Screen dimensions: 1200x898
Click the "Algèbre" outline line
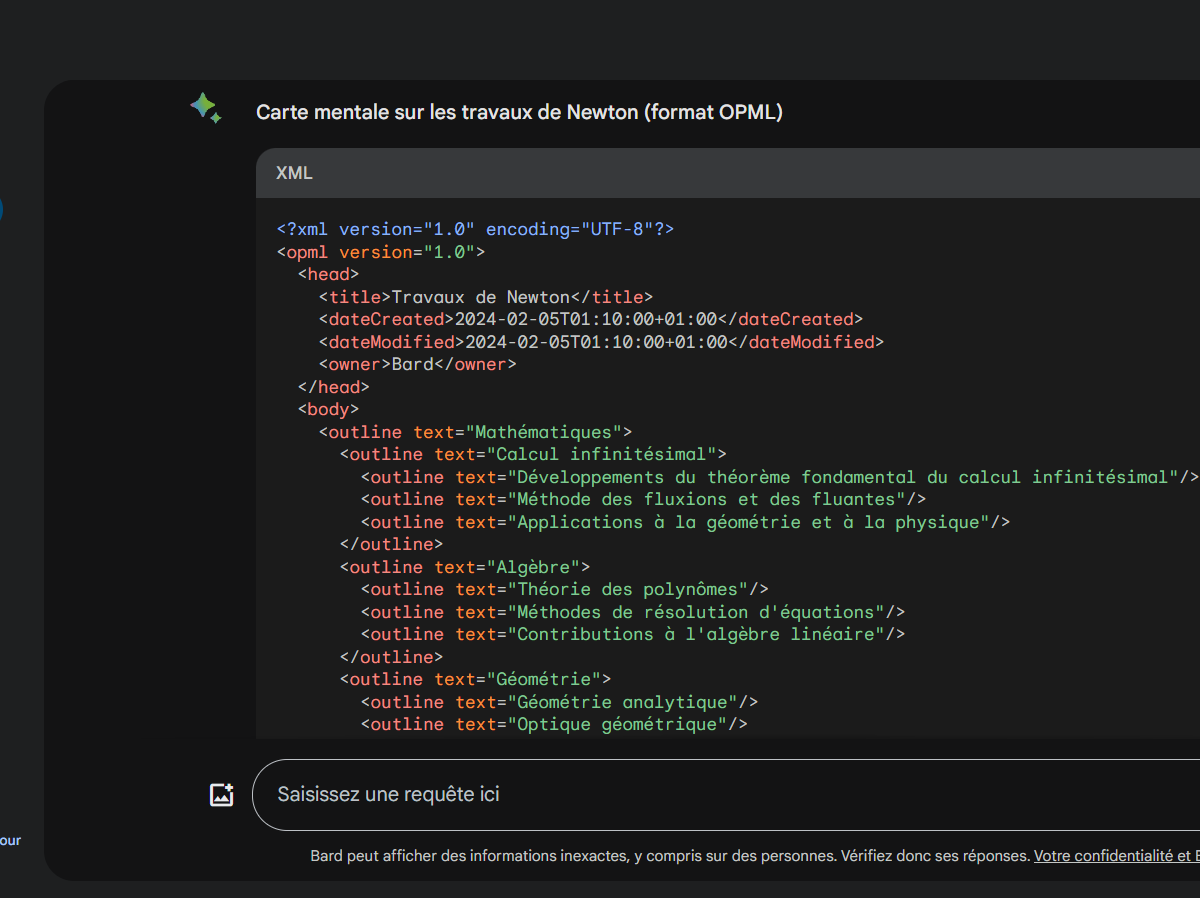465,567
